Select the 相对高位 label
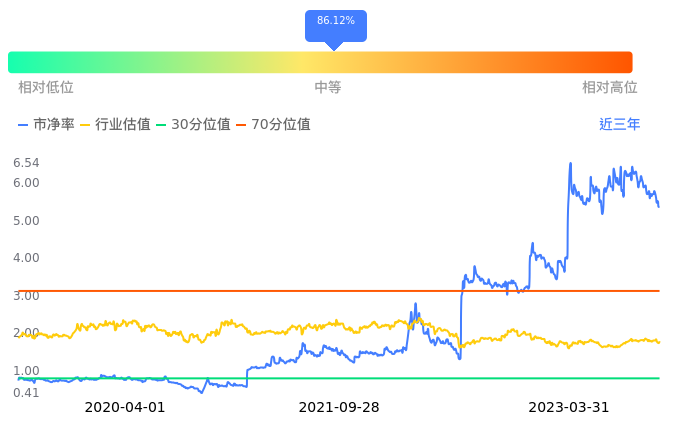 609,88
